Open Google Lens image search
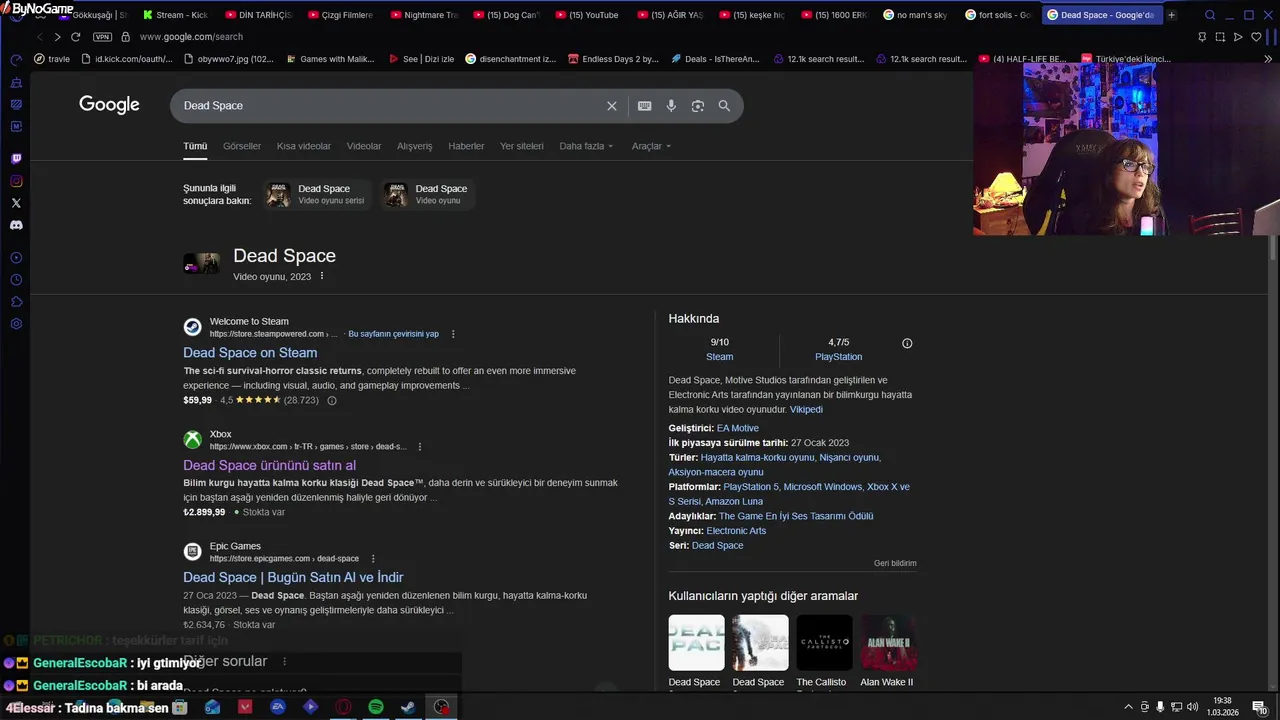1280x720 pixels. pos(698,106)
